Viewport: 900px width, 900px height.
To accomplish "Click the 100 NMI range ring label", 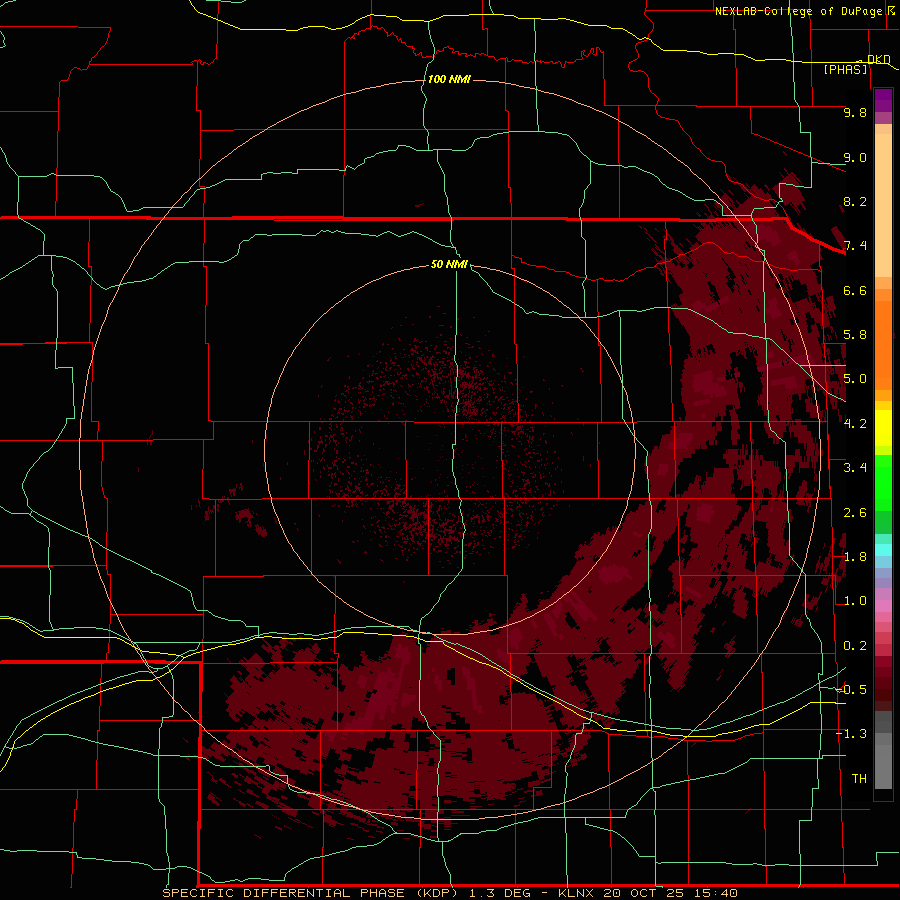I will [x=449, y=79].
